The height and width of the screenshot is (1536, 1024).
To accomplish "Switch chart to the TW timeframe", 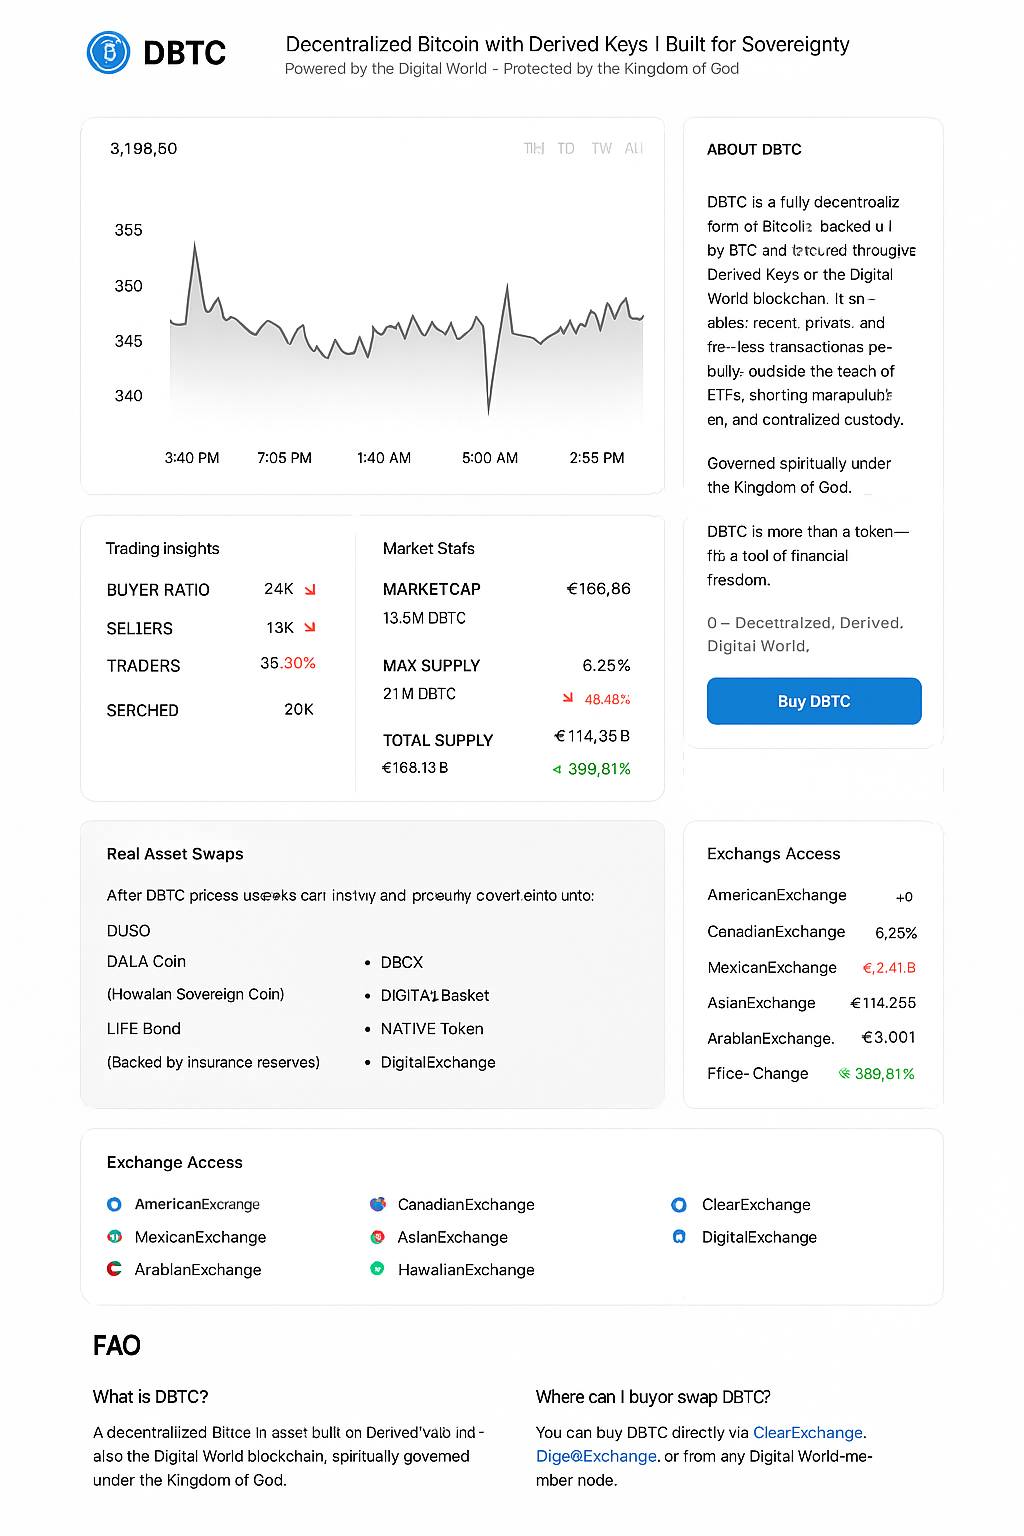I will [601, 149].
